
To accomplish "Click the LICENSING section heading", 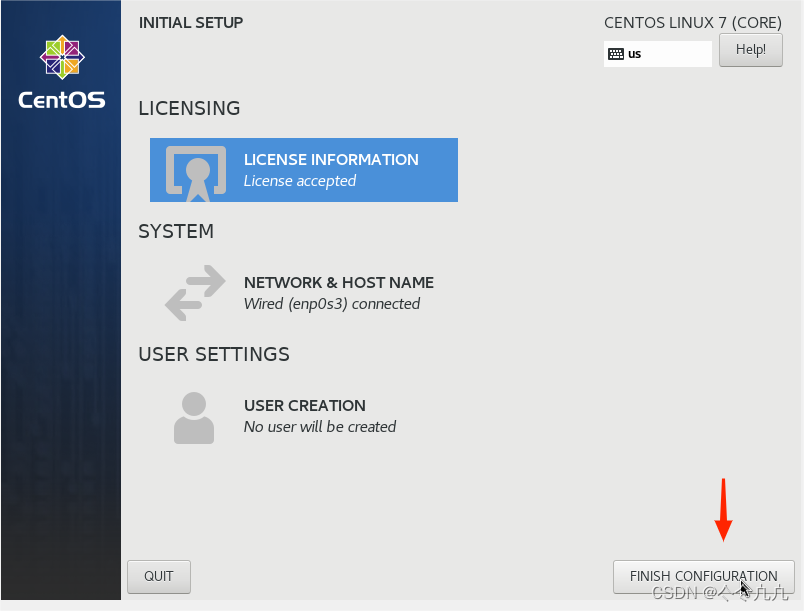I will (x=189, y=108).
